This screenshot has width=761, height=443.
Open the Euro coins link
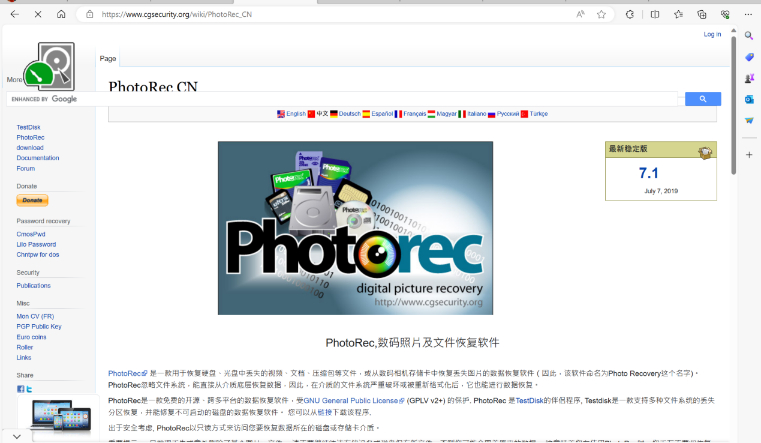(32, 337)
